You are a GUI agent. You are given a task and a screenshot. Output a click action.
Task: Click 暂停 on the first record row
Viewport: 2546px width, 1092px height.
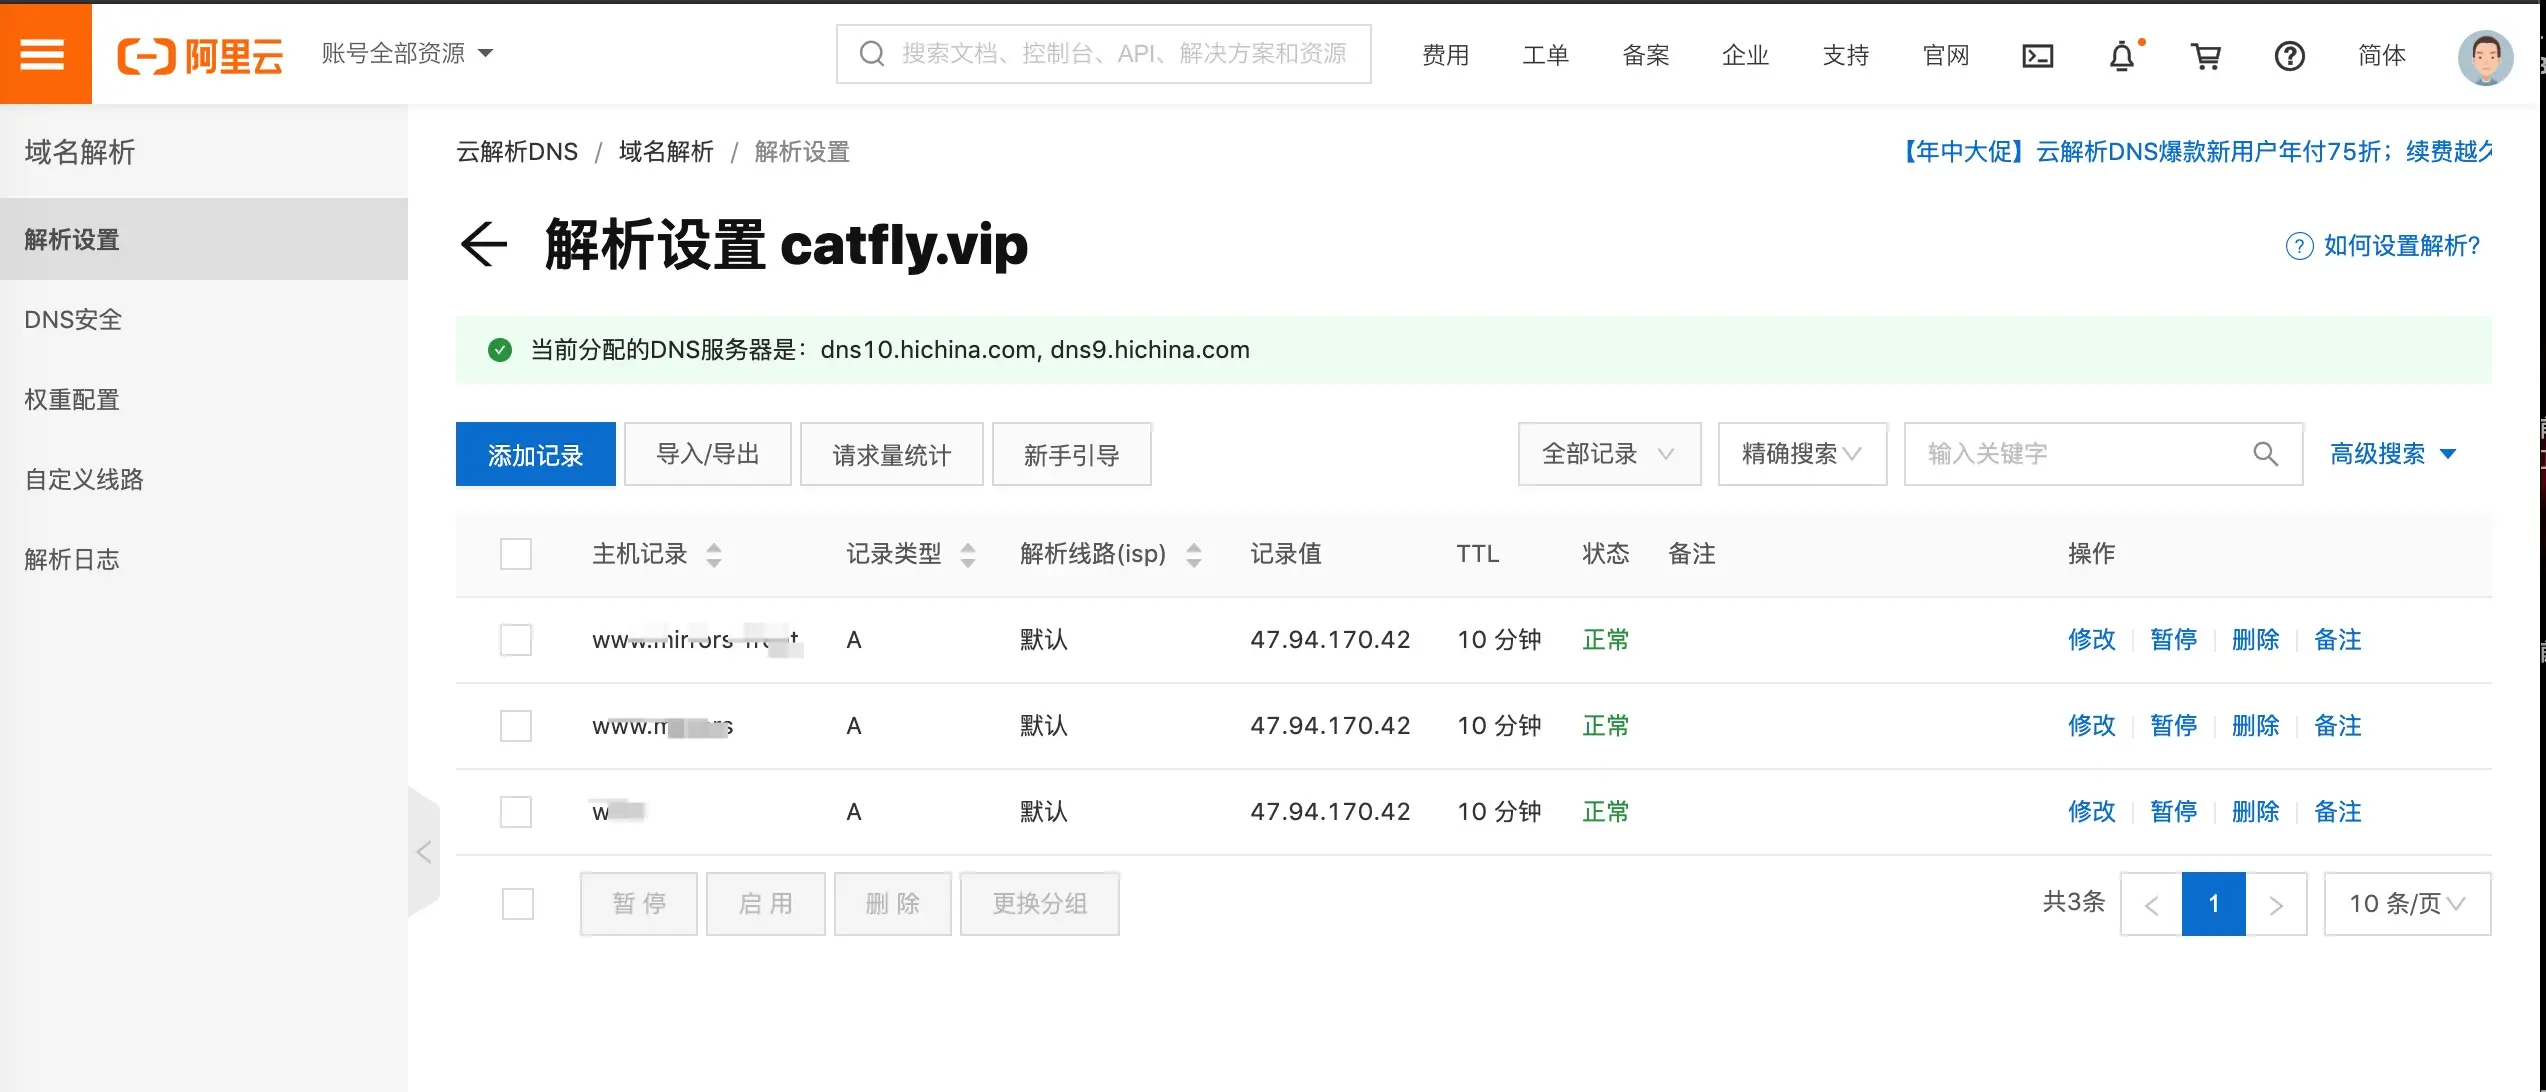click(2174, 640)
